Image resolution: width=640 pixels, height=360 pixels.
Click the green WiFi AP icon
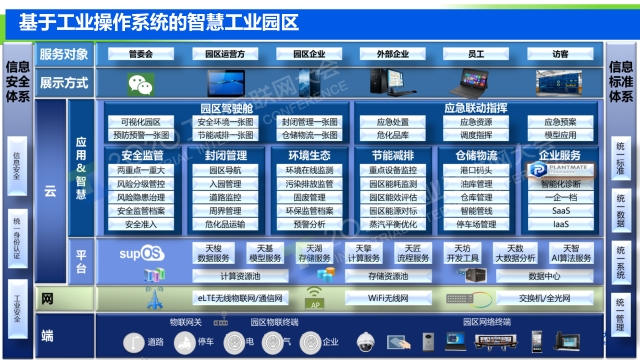[x=314, y=298]
